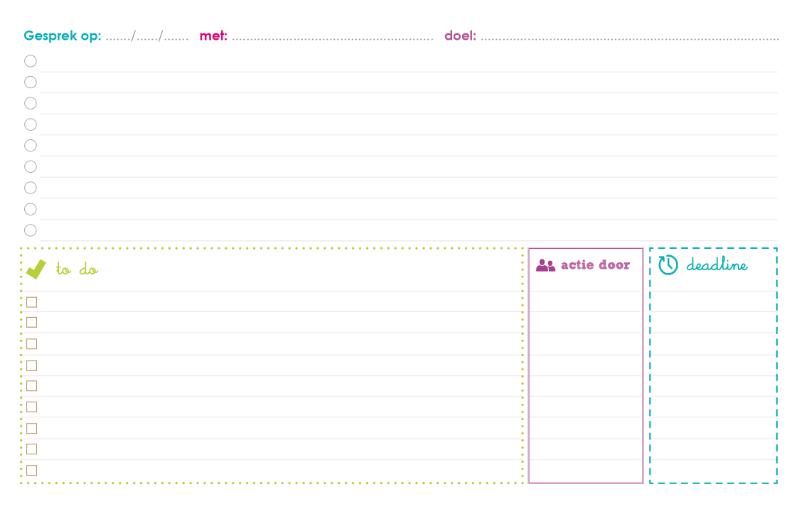Viewport: 800px width, 505px height.
Task: Click the purple 'doel:' label
Action: pyautogui.click(x=460, y=36)
